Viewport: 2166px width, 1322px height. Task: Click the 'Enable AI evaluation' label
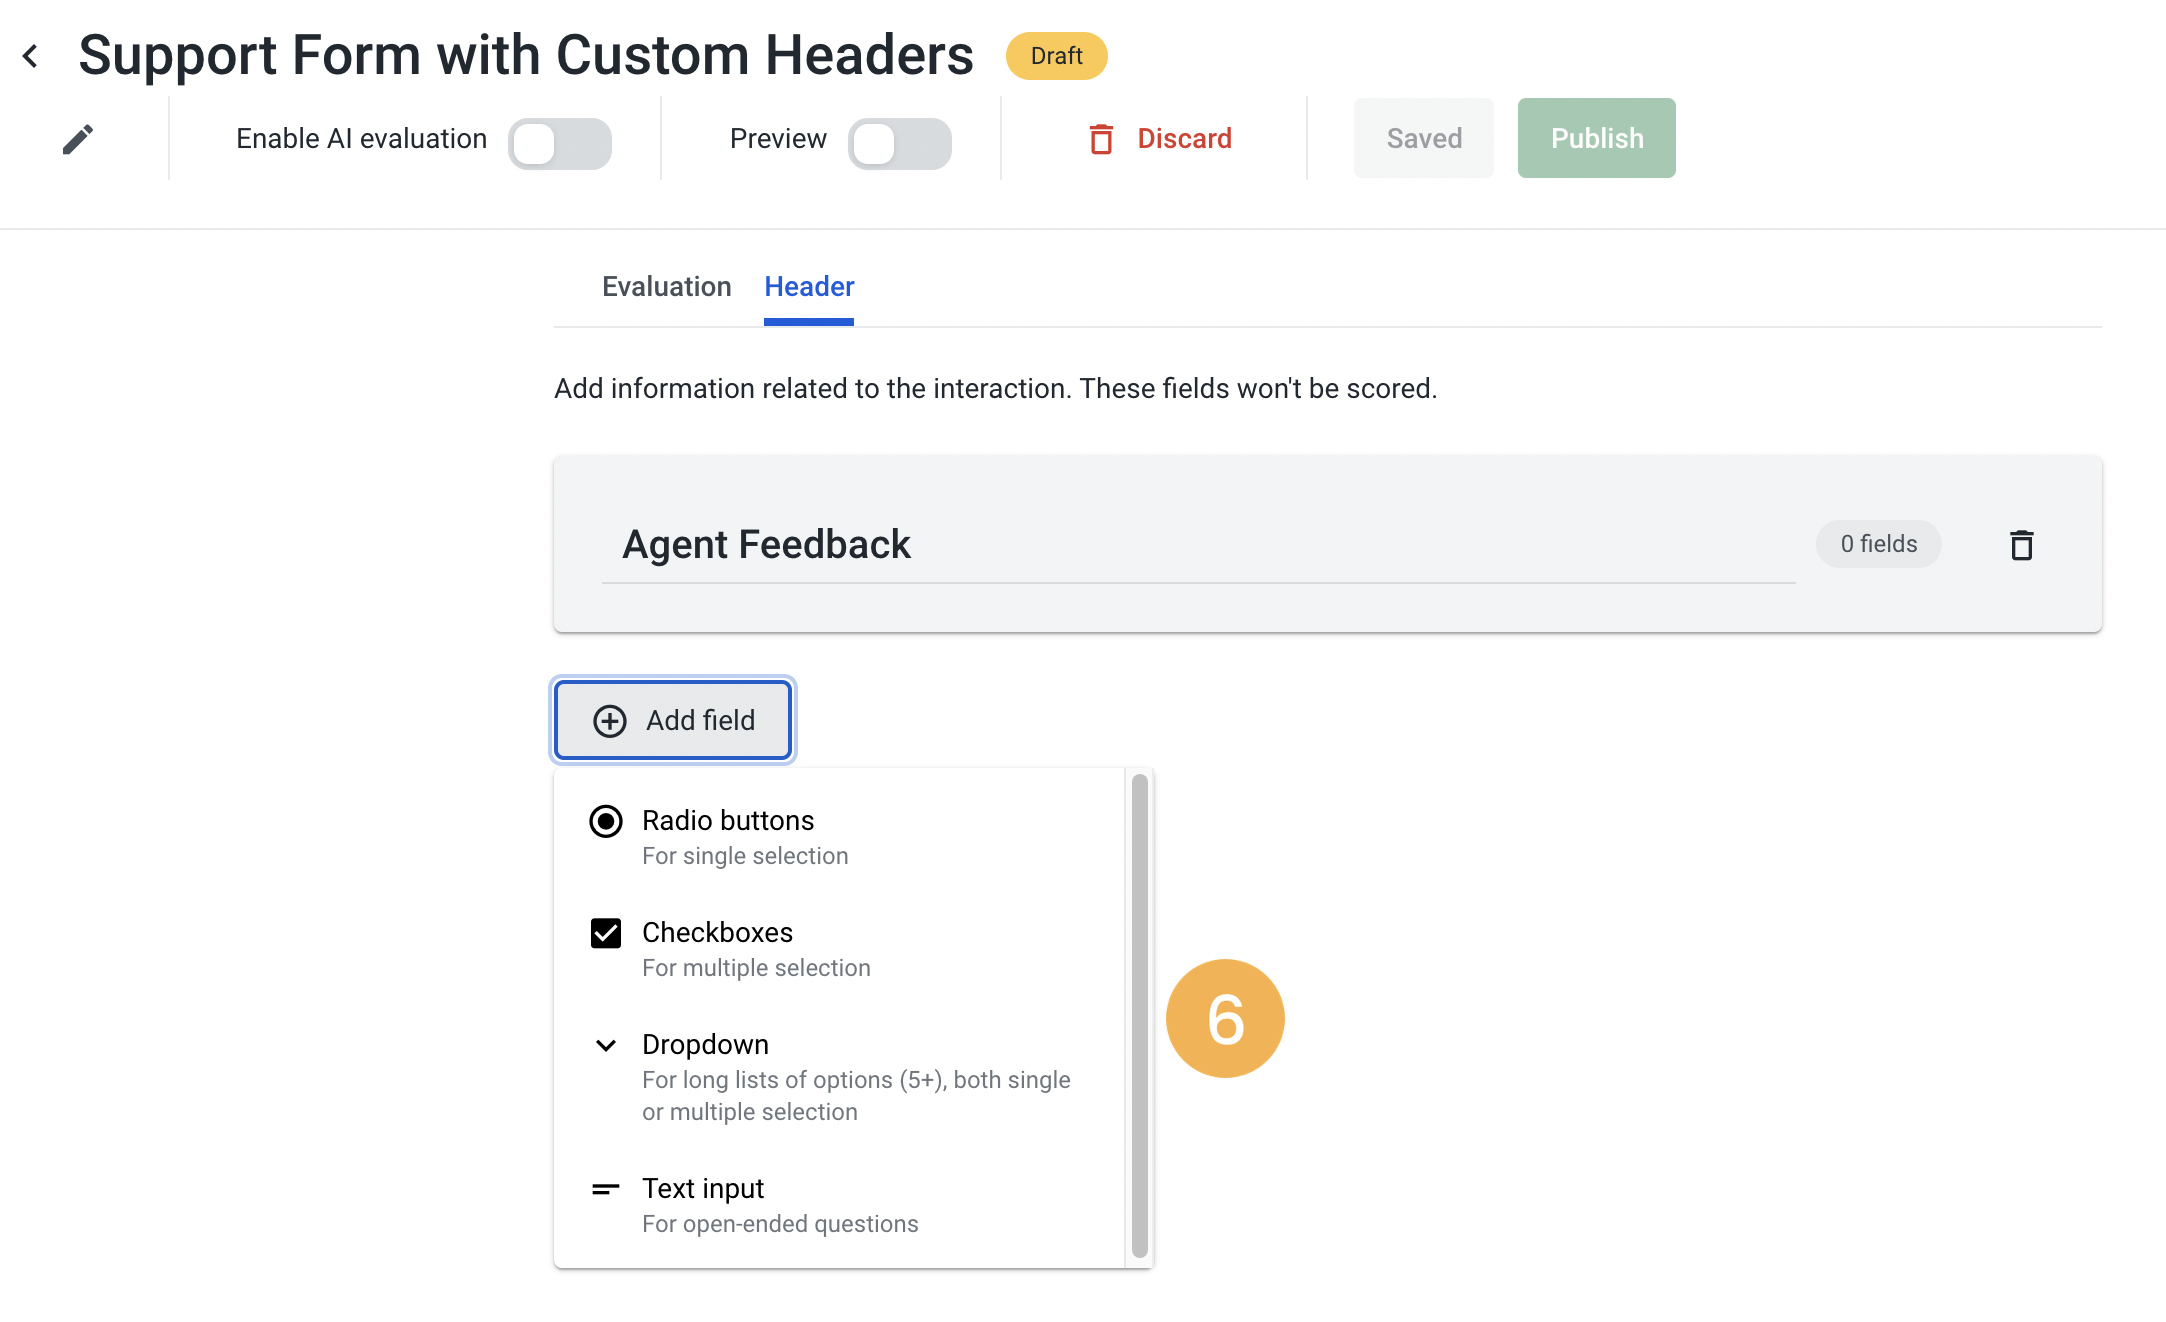click(x=361, y=138)
